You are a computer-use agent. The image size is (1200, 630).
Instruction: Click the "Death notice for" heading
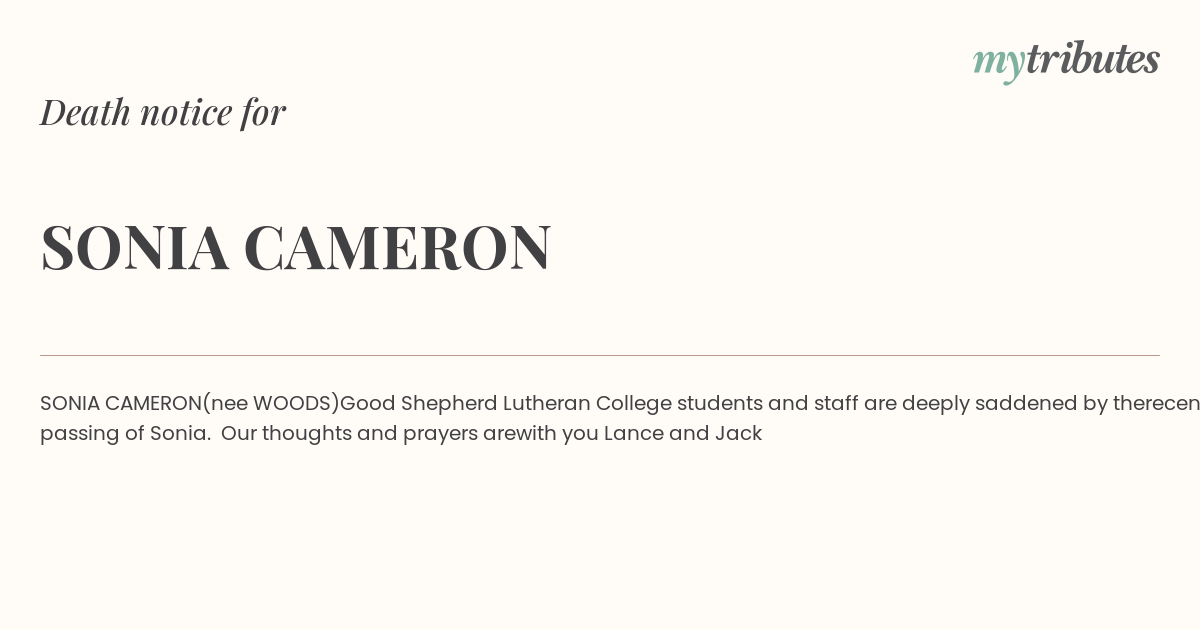click(163, 112)
